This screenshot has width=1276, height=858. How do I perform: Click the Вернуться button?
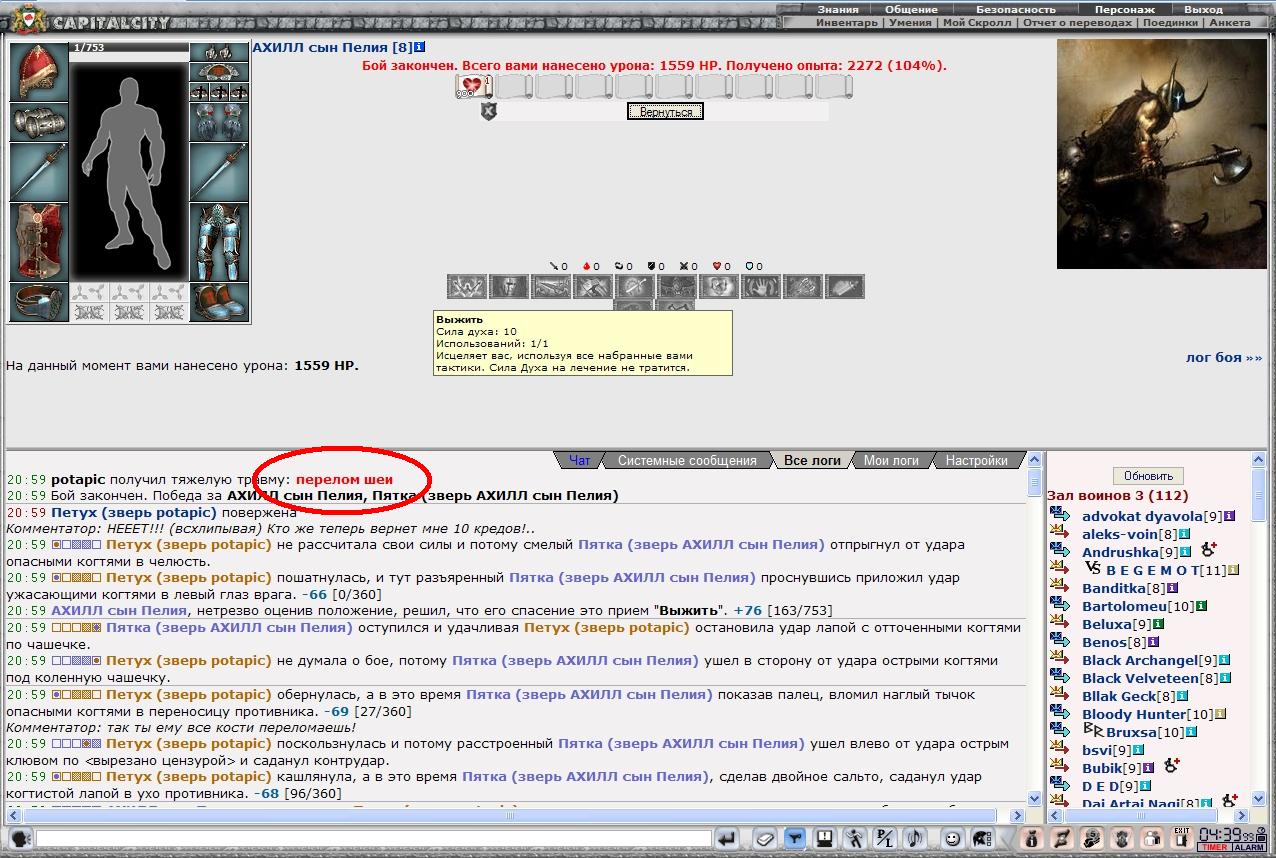point(666,112)
